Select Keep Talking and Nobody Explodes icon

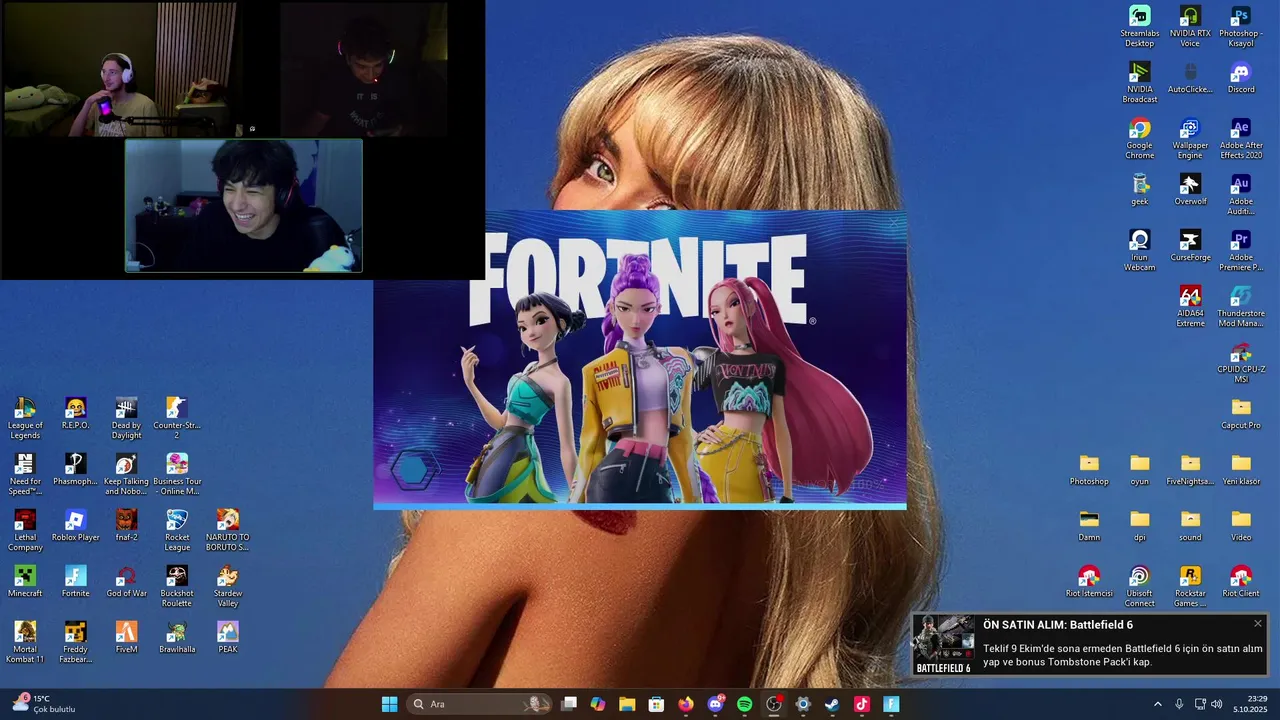[126, 474]
